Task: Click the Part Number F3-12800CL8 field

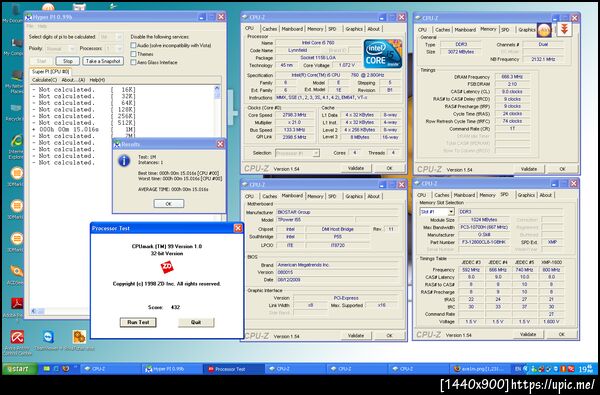Action: point(484,242)
